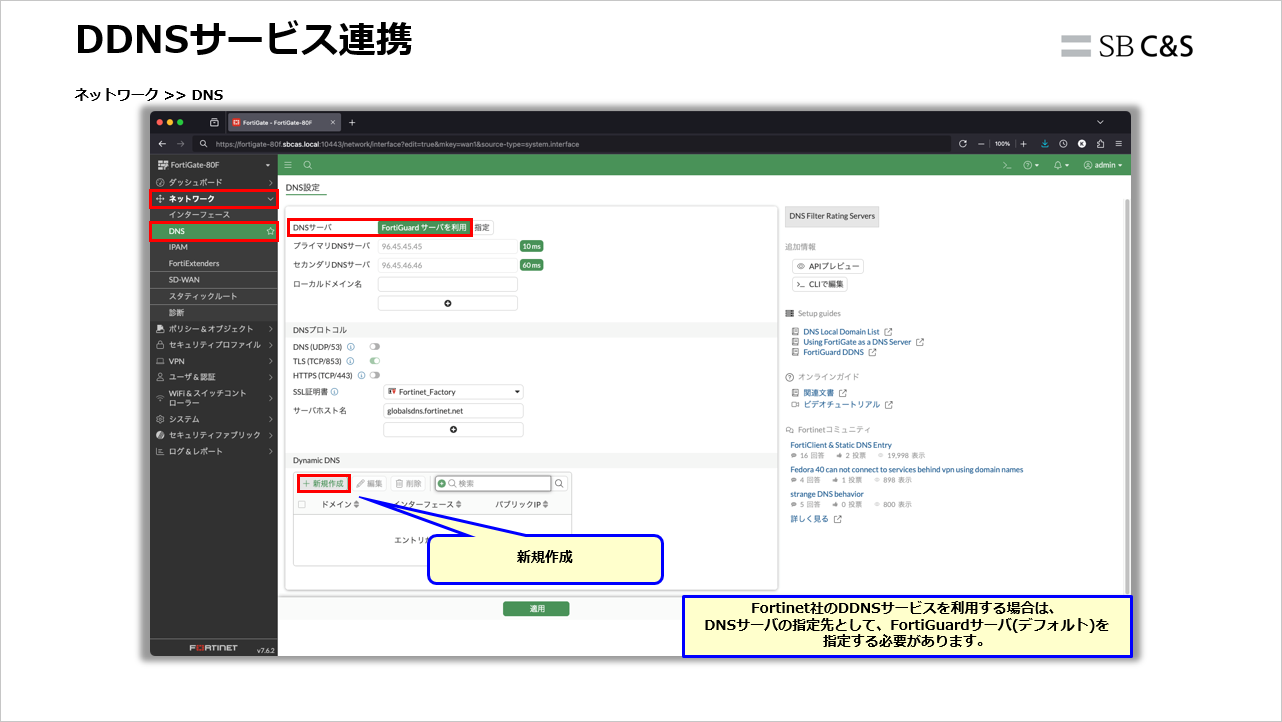Viewport: 1282px width, 722px height.
Task: Click the browser extensions icon
Action: tap(1100, 144)
